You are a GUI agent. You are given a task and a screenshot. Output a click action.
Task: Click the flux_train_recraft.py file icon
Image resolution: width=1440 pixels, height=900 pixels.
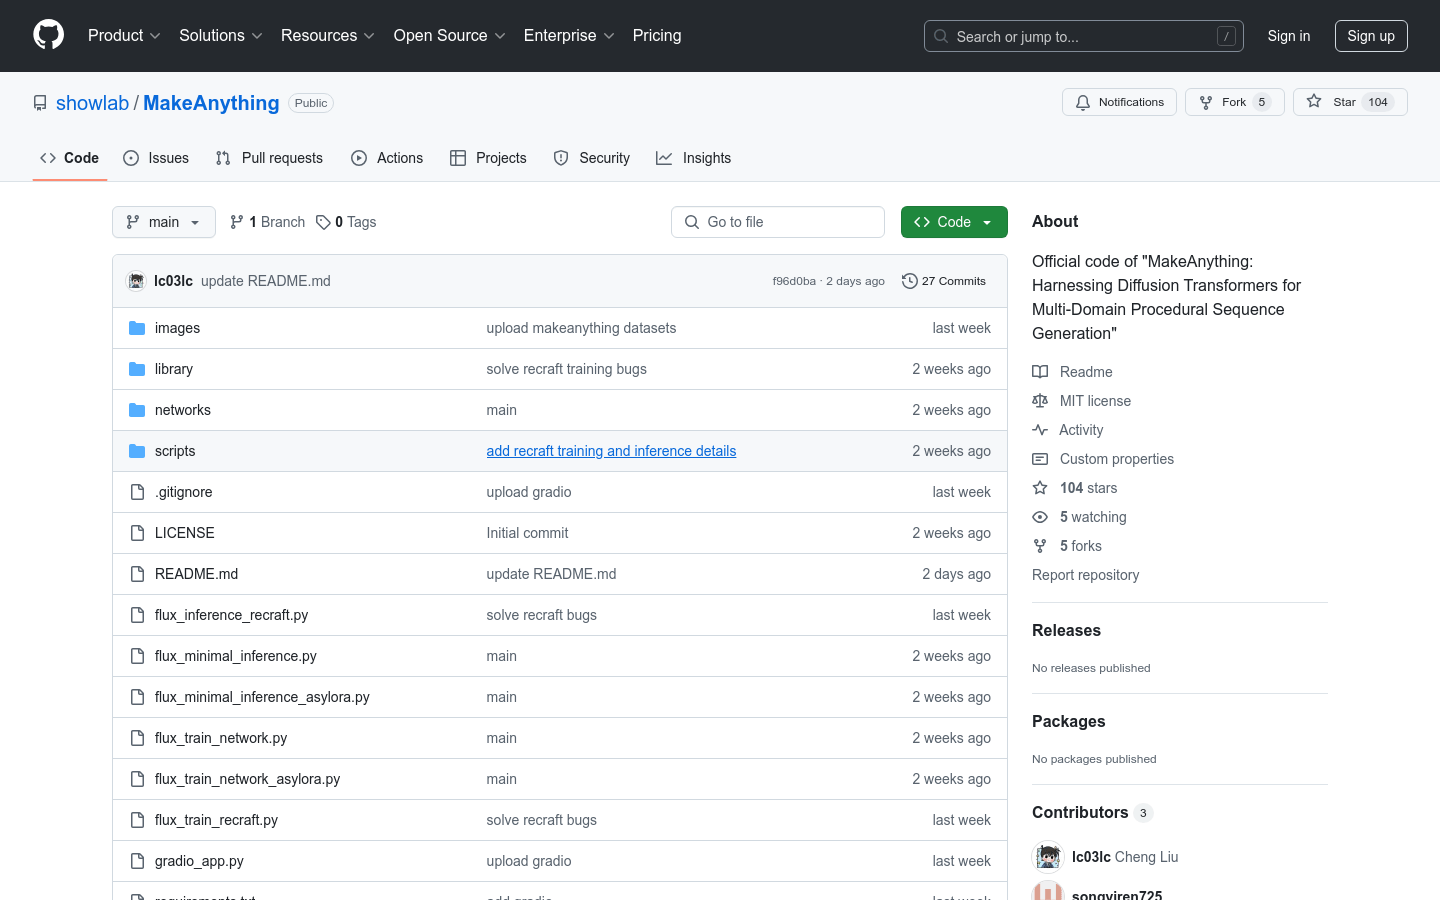coord(137,820)
